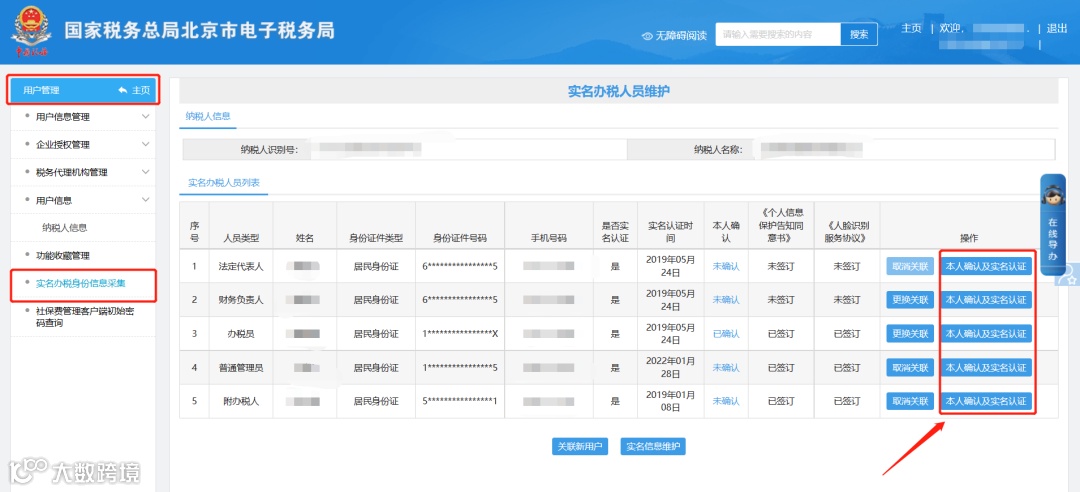Screen dimensions: 1080x492
Task: Click the 普通管理员 cell
Action: pos(241,368)
